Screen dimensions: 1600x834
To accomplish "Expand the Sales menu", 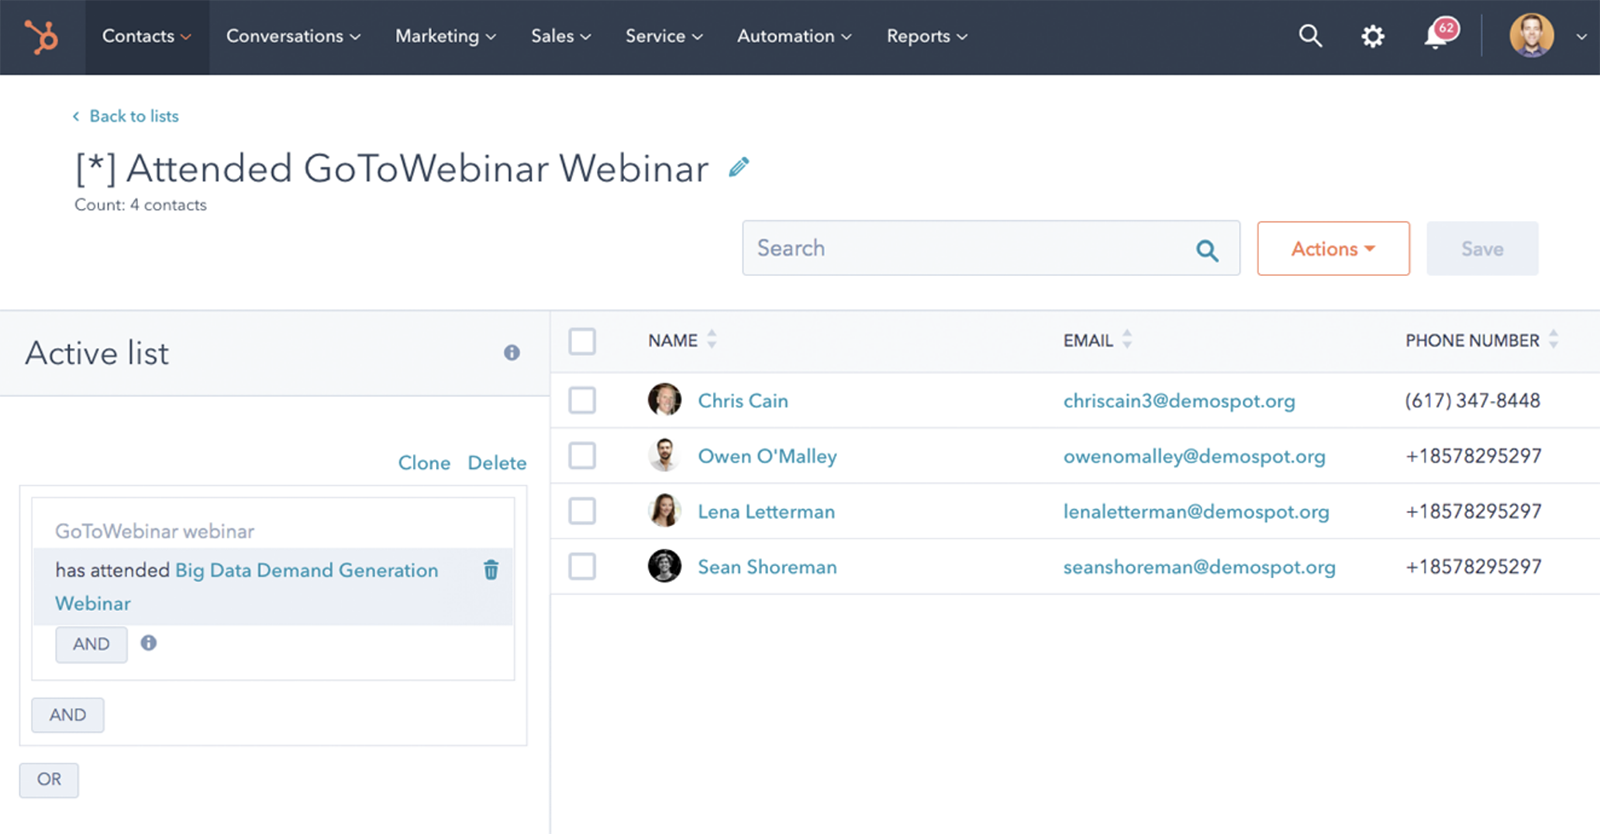I will [x=561, y=36].
